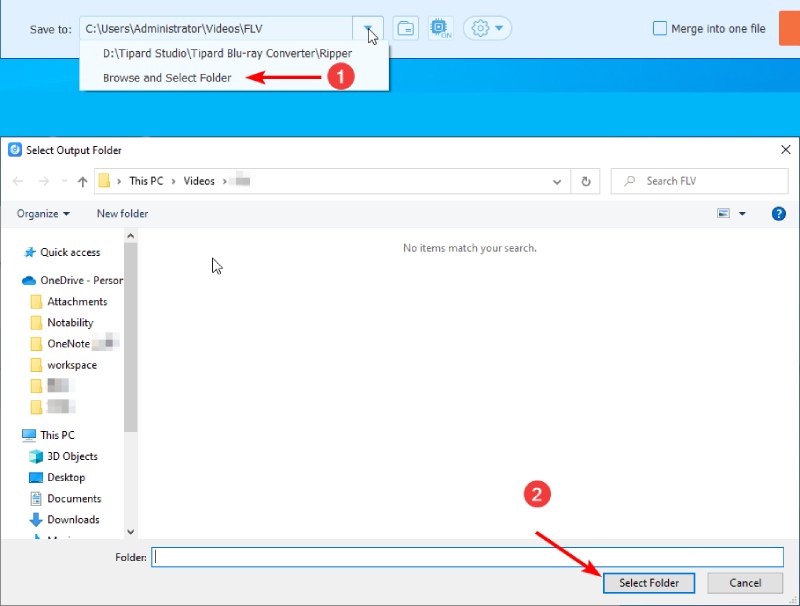This screenshot has width=800, height=606.
Task: Toggle the hardware acceleration chip icon
Action: pos(440,29)
